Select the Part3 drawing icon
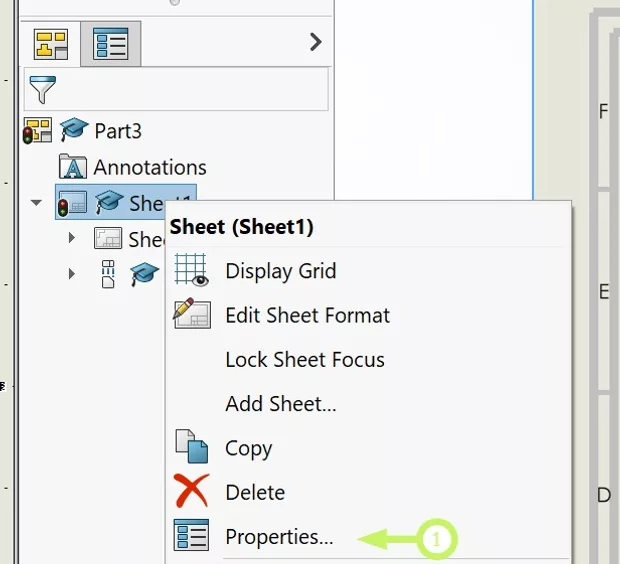This screenshot has width=620, height=564. click(x=38, y=130)
